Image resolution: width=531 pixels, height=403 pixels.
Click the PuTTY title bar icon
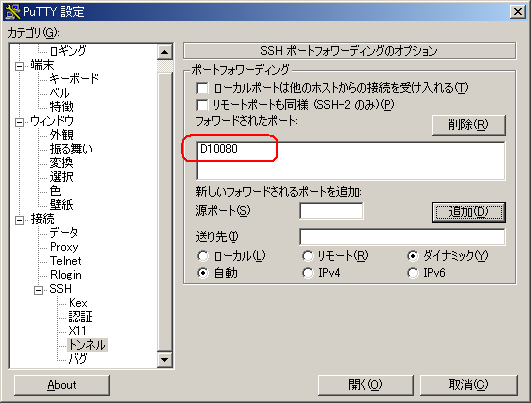pos(13,11)
